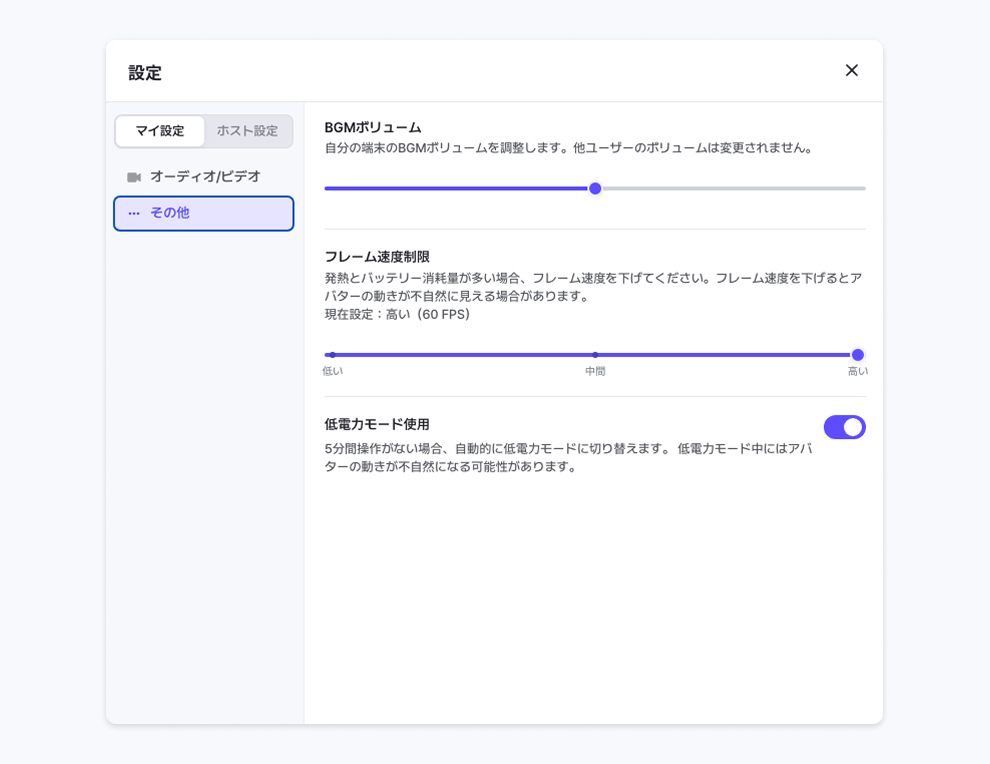The width and height of the screenshot is (990, 764).
Task: Click the three-dots icon beside その他
Action: click(x=134, y=213)
